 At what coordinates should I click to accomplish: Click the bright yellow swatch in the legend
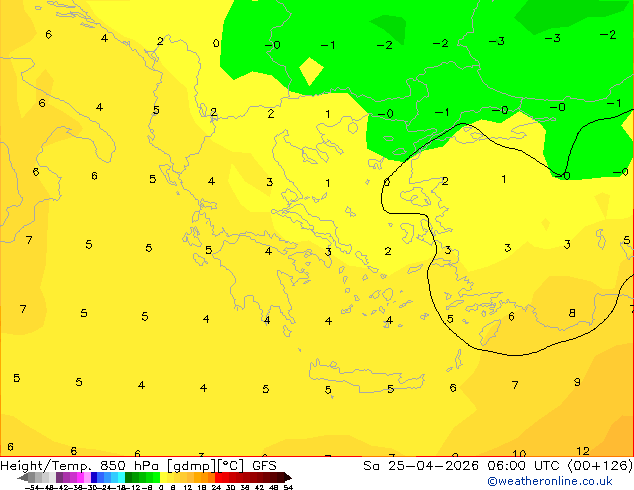tap(163, 477)
